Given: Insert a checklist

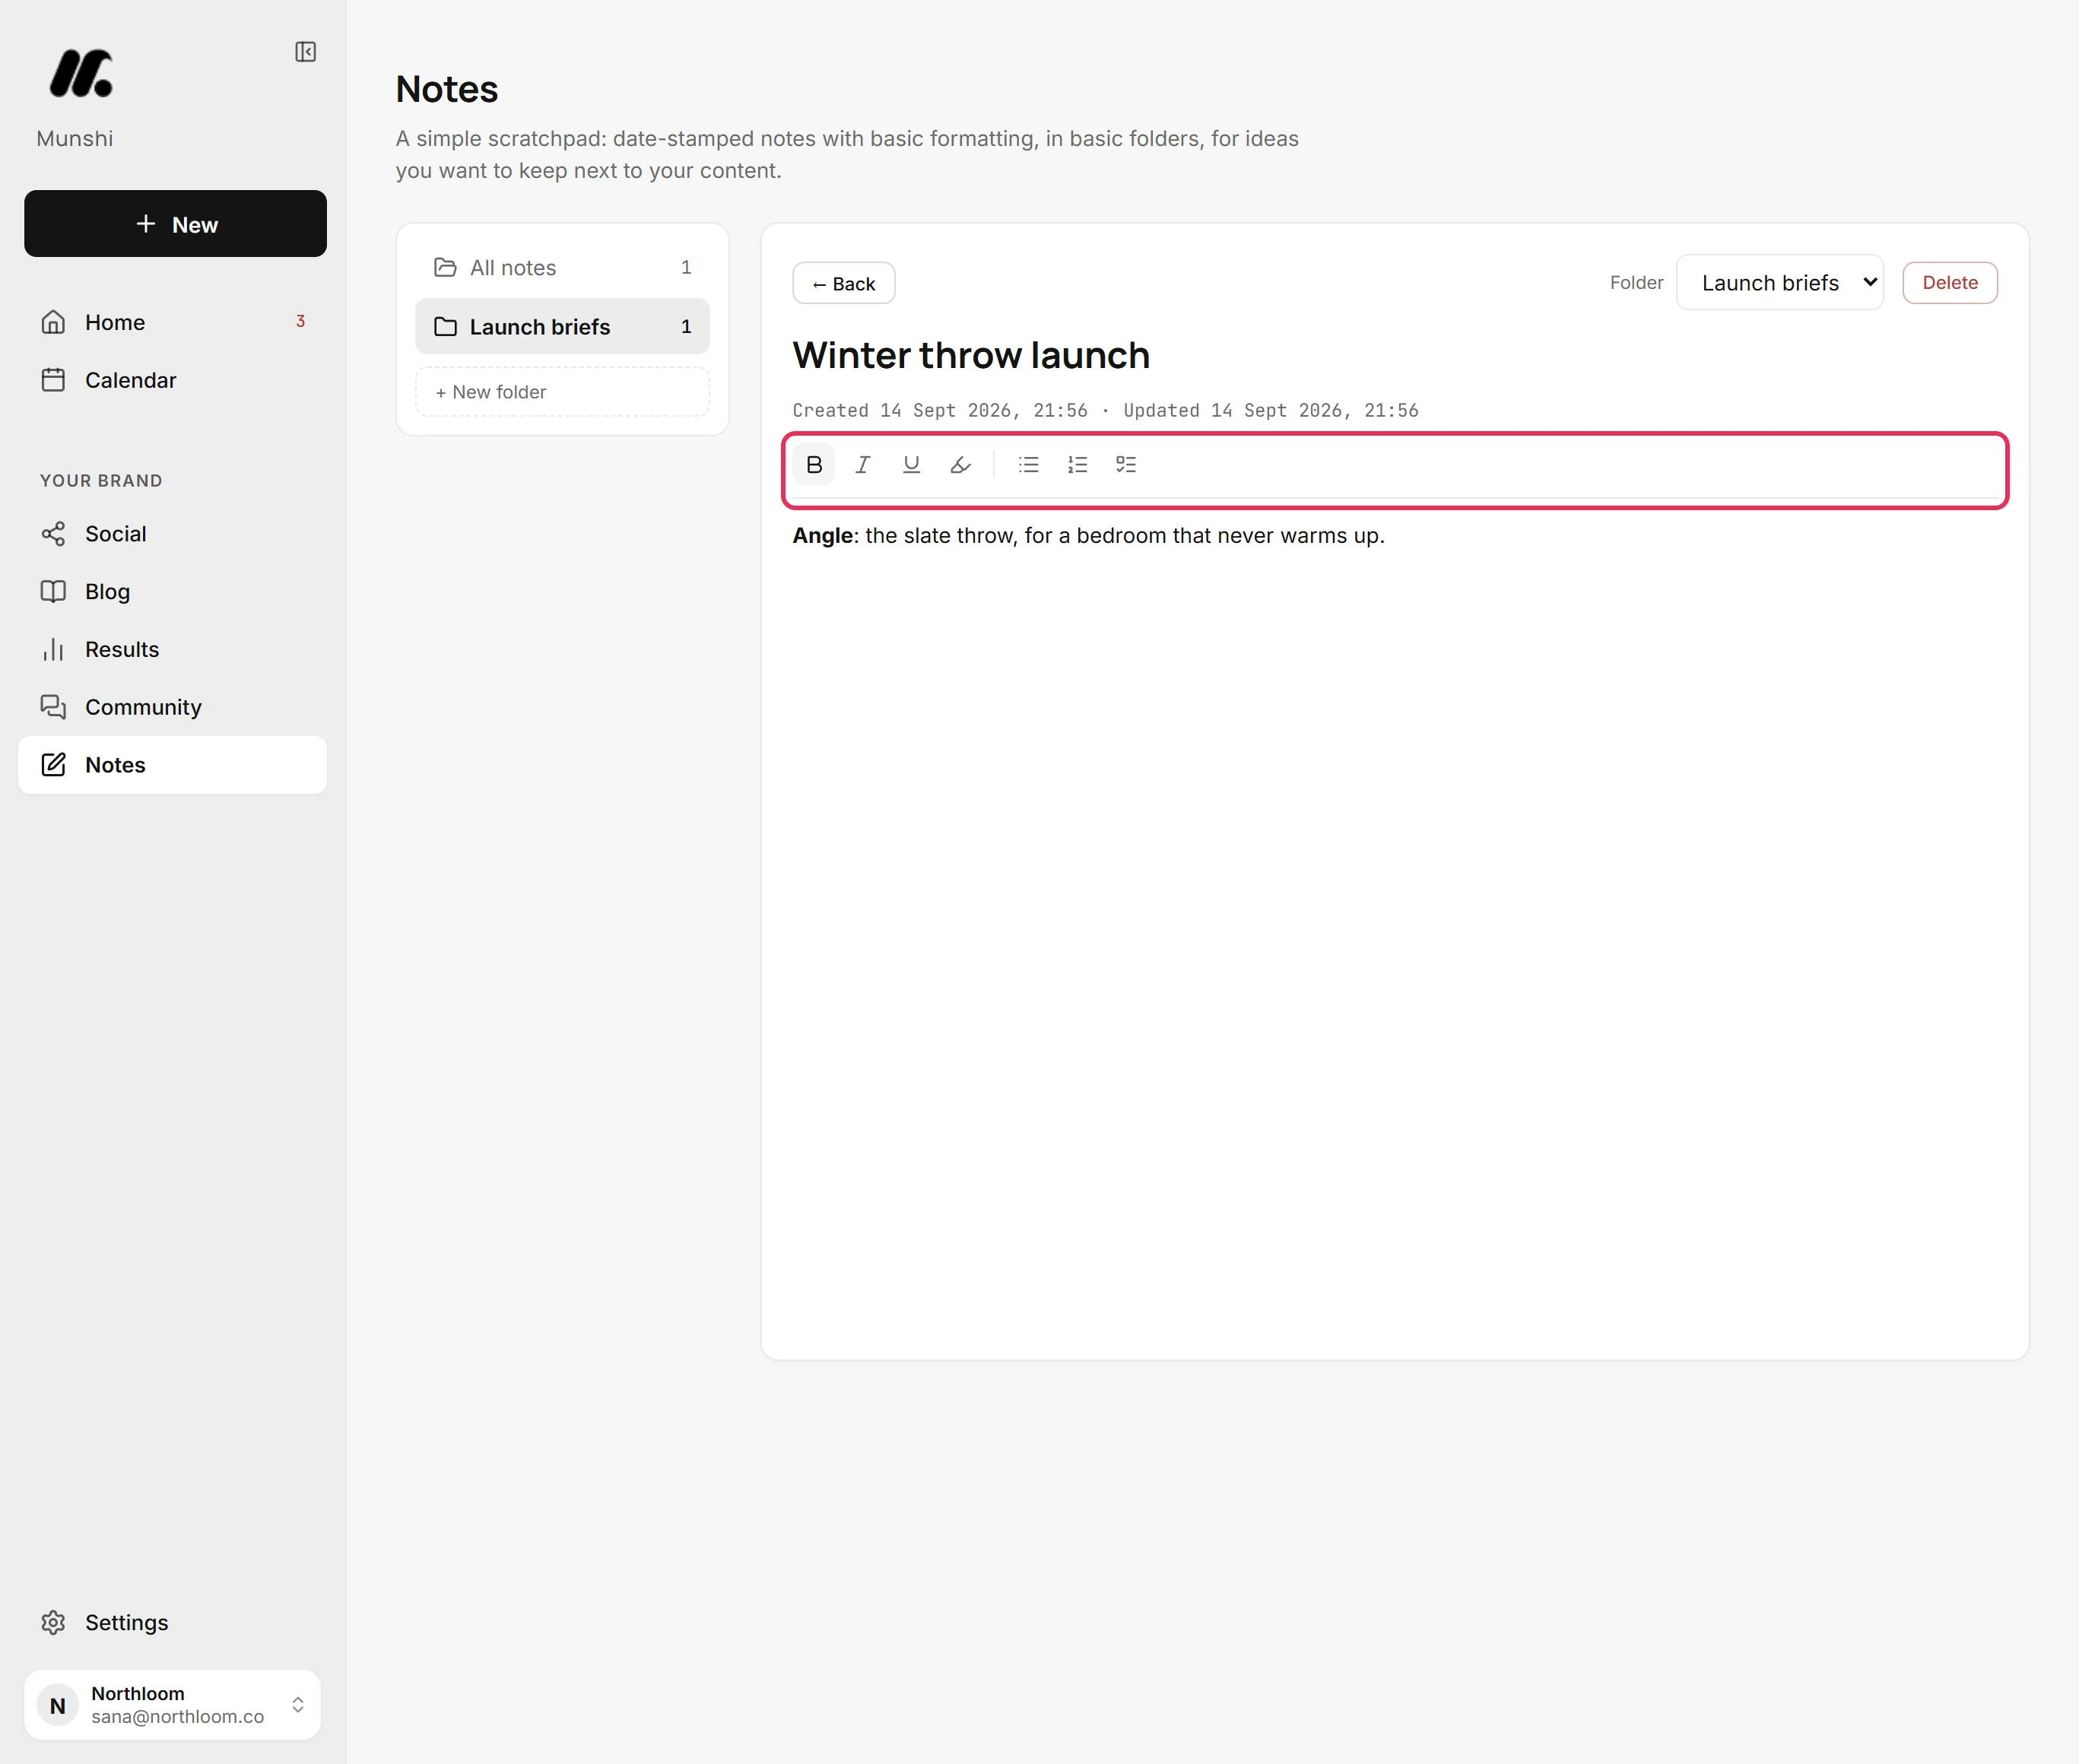Looking at the screenshot, I should pos(1126,464).
